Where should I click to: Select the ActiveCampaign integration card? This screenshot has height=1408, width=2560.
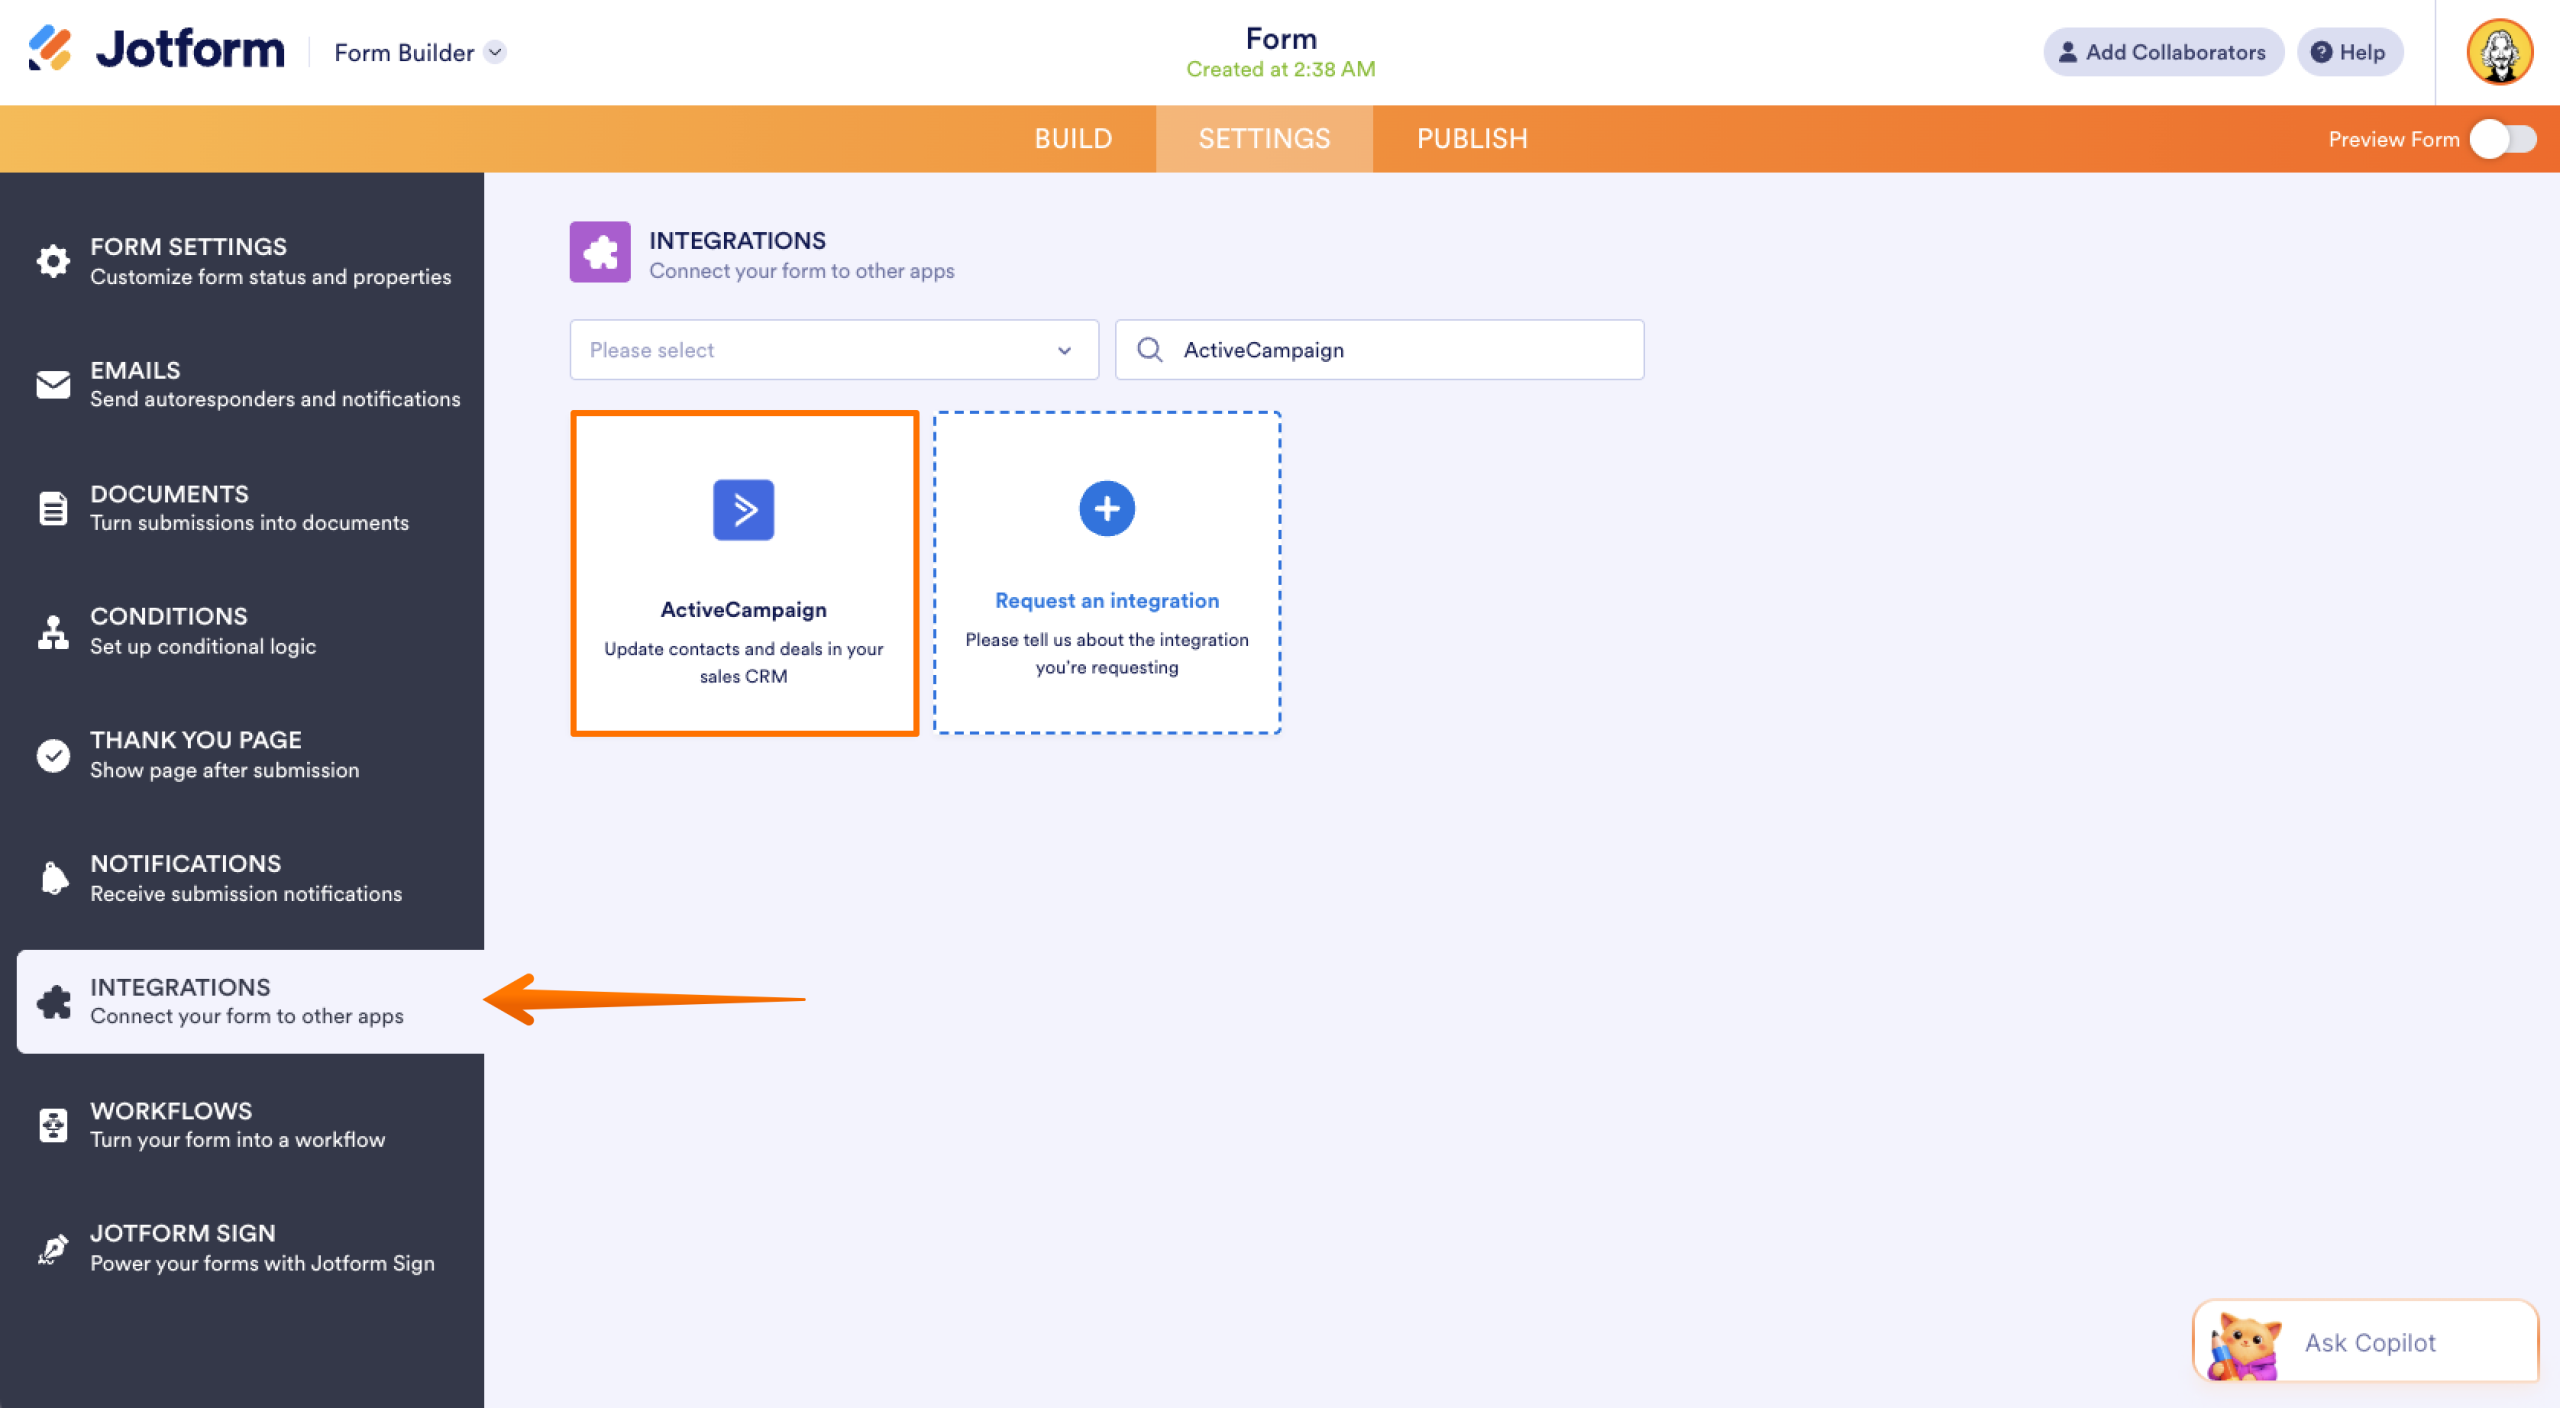click(744, 572)
